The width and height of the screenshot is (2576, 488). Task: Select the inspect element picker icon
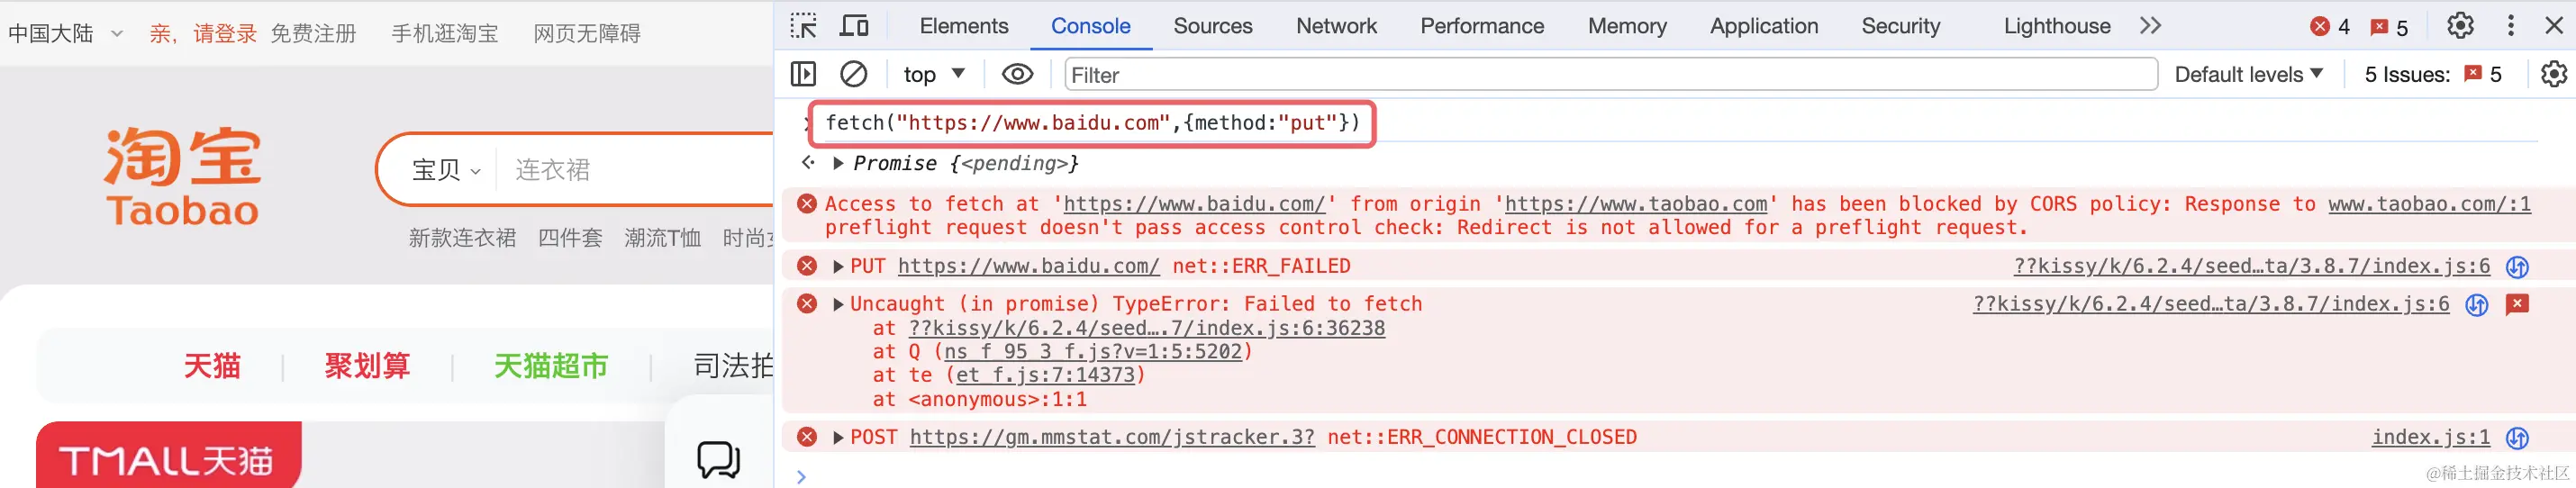tap(803, 26)
